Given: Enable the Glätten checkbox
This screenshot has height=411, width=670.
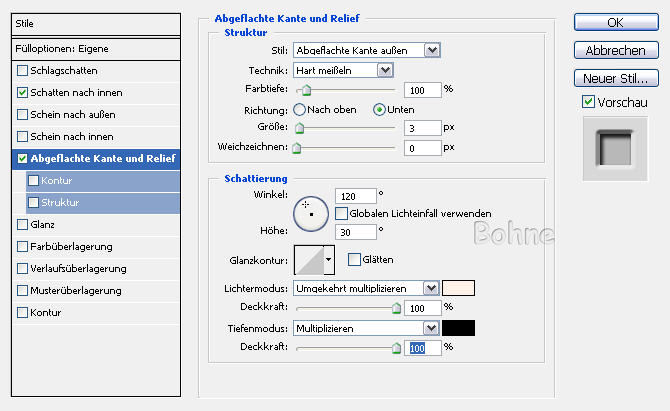Looking at the screenshot, I should pyautogui.click(x=355, y=259).
